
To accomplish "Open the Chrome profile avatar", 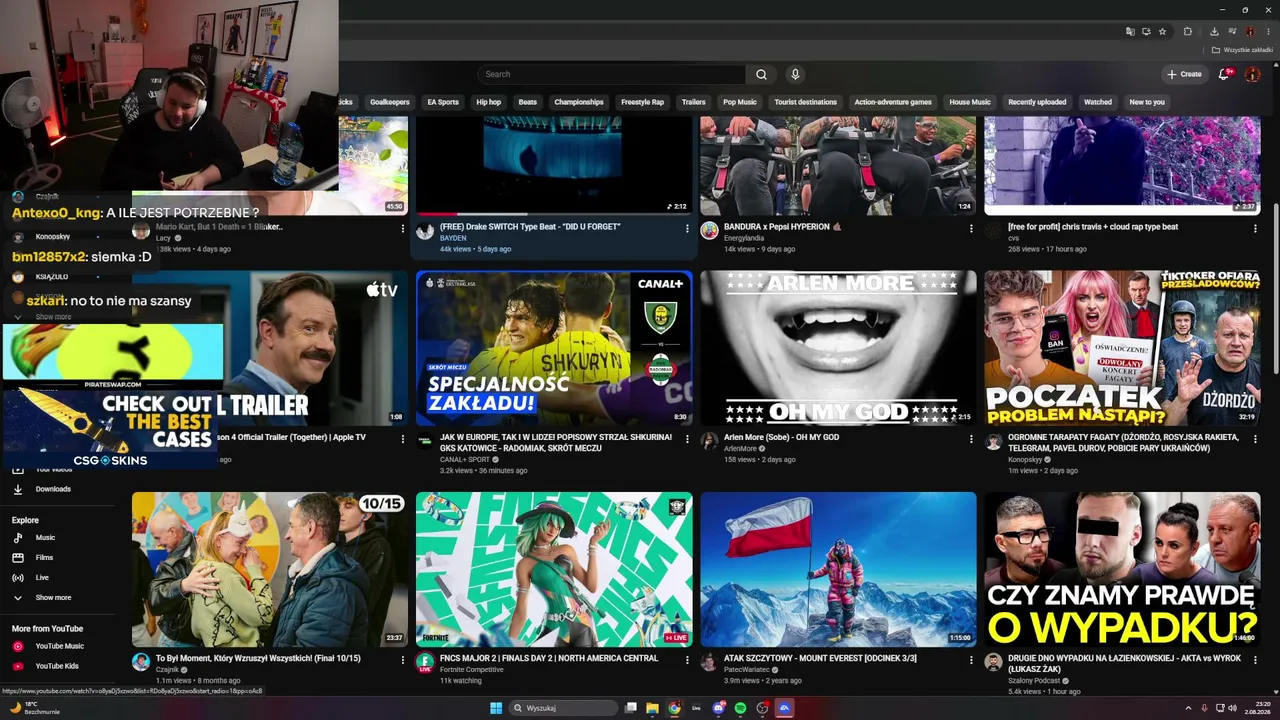I will click(x=1250, y=31).
